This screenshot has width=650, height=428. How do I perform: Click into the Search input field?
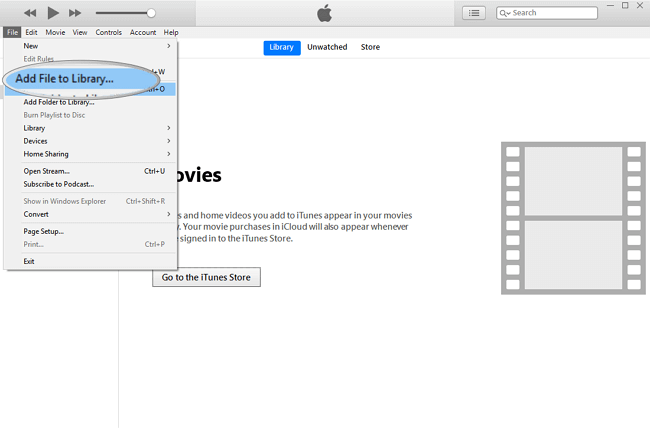pyautogui.click(x=550, y=13)
